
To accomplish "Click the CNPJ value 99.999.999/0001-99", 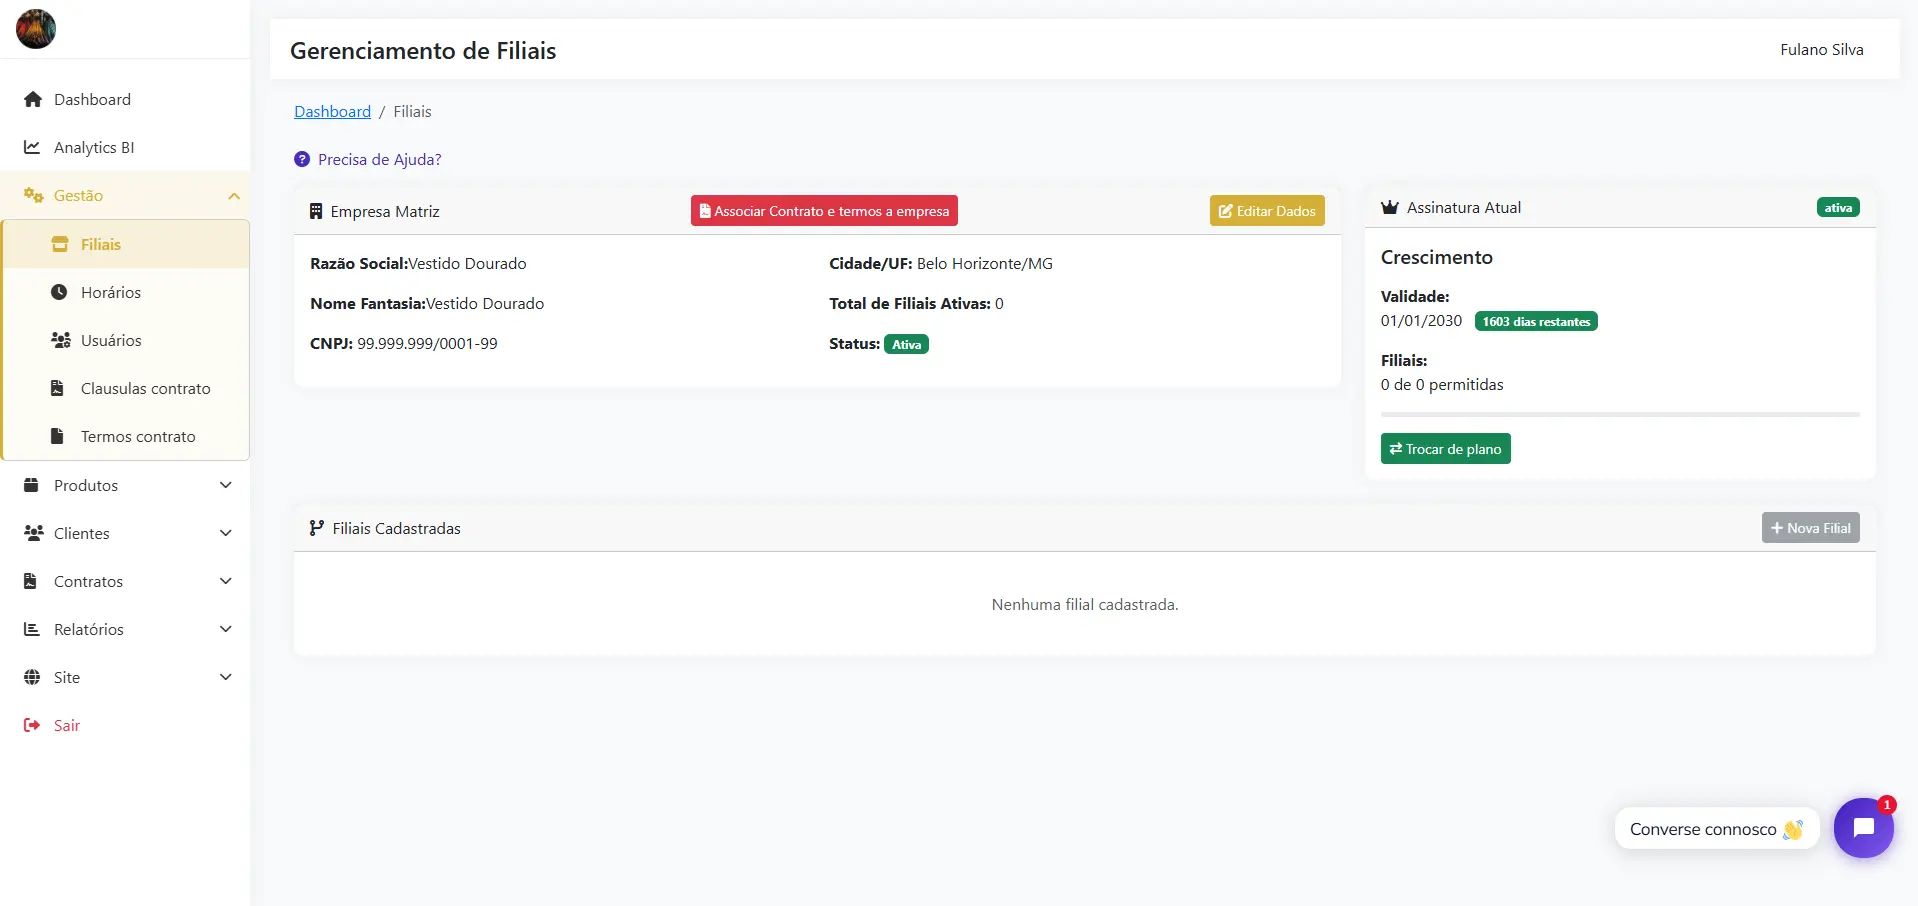I will click(427, 343).
